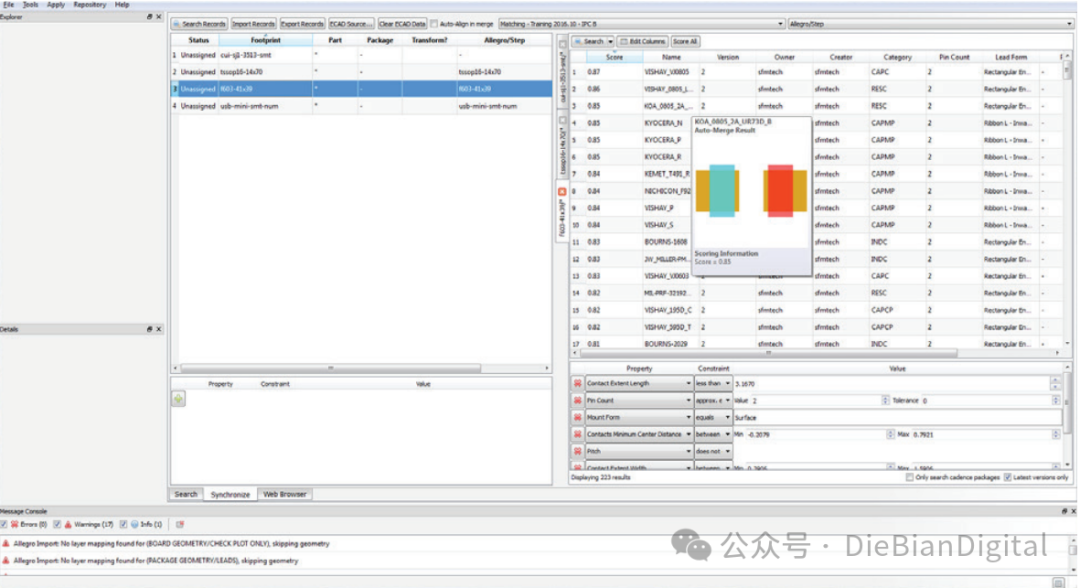Select footprint row tssop16-14x70
The height and width of the screenshot is (588, 1080).
tap(361, 72)
